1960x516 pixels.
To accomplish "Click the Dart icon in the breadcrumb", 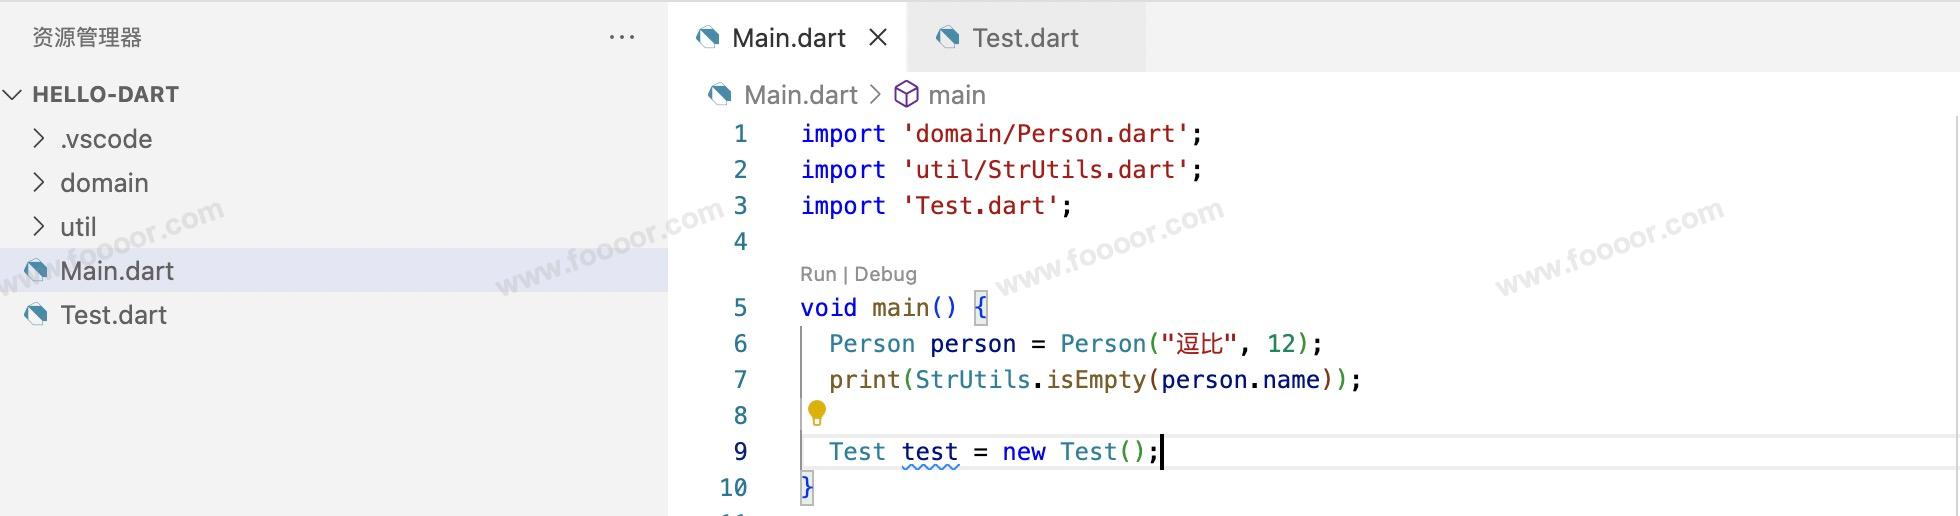I will click(x=719, y=94).
